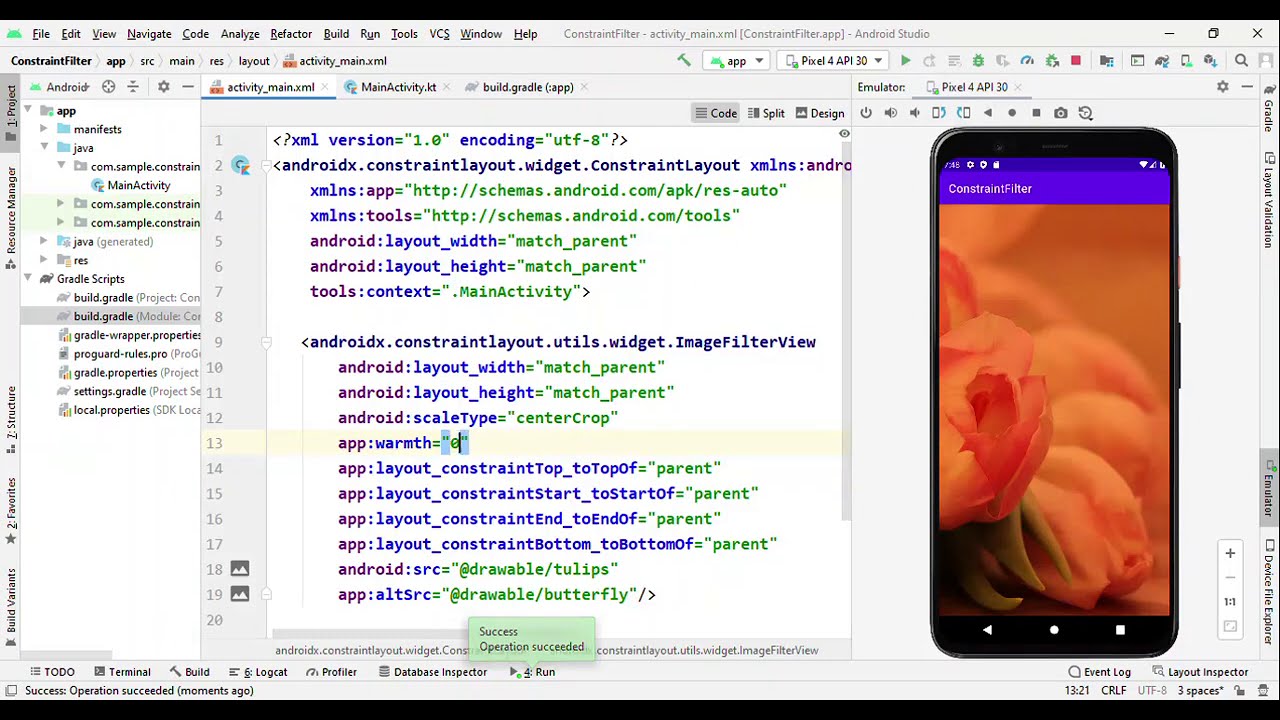Tap the Home circle on the phone screen

[1053, 630]
